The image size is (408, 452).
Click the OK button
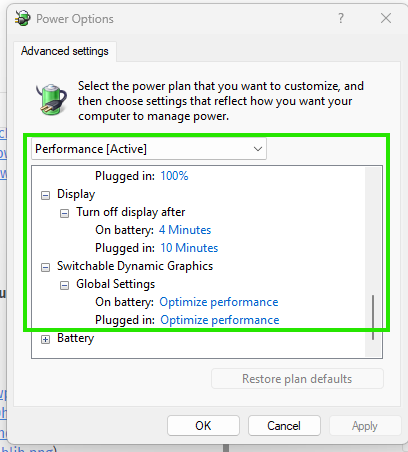203,425
